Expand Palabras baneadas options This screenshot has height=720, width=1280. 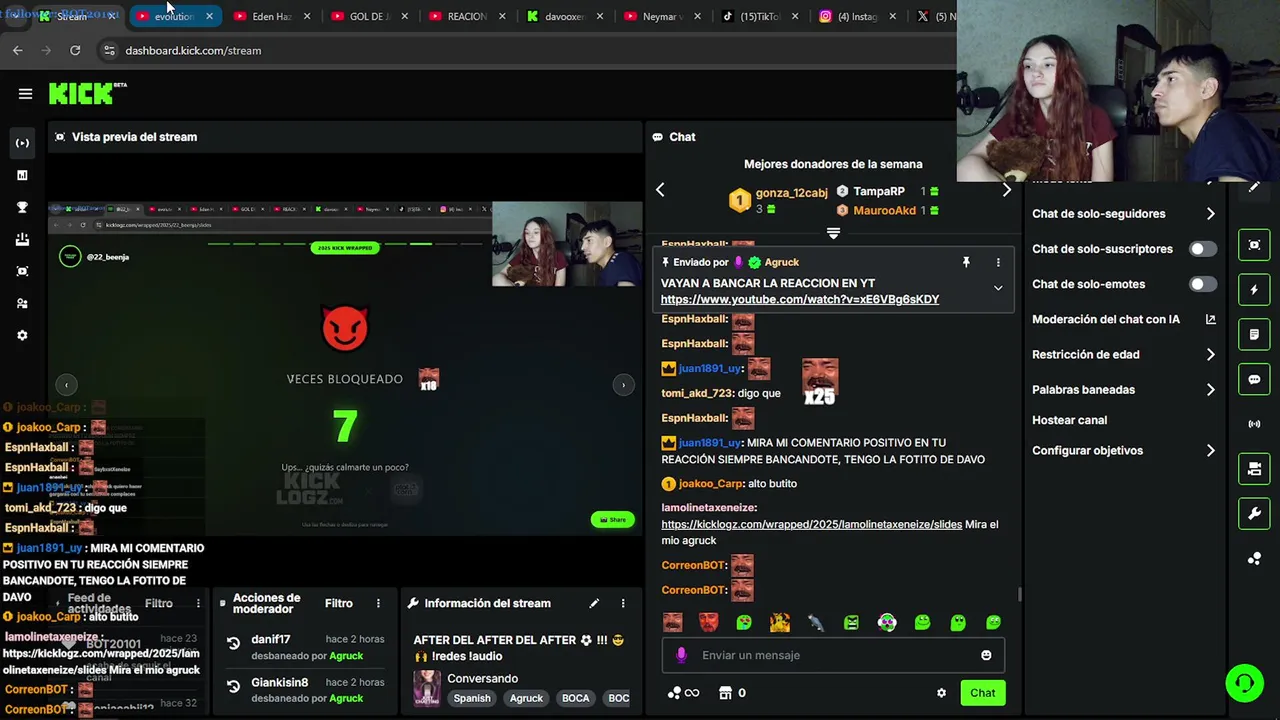[x=1210, y=389]
